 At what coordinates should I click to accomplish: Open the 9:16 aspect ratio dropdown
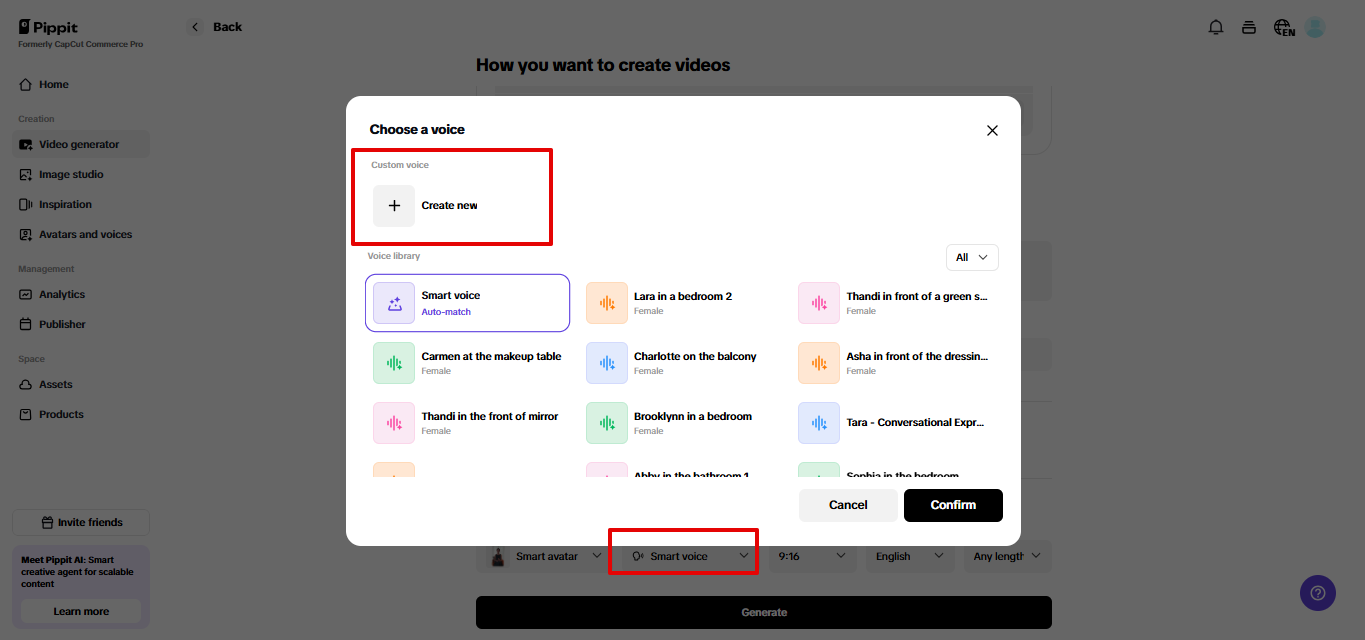(812, 556)
